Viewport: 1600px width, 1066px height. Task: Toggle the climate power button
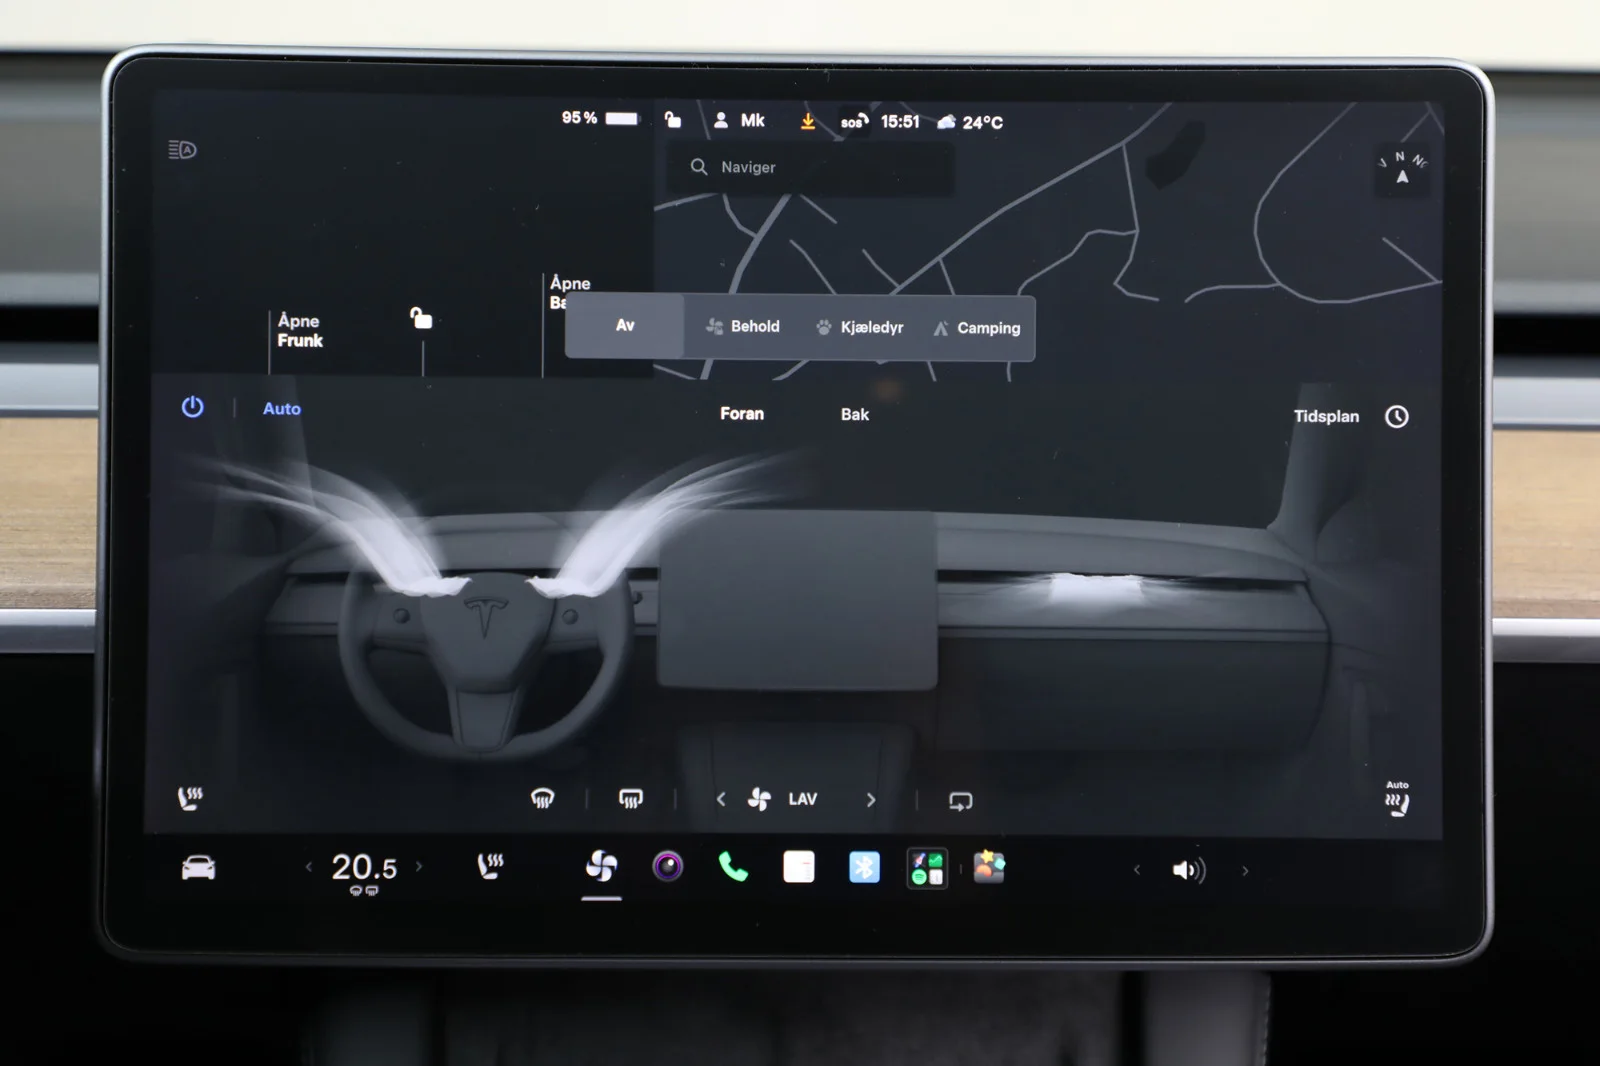pos(192,407)
